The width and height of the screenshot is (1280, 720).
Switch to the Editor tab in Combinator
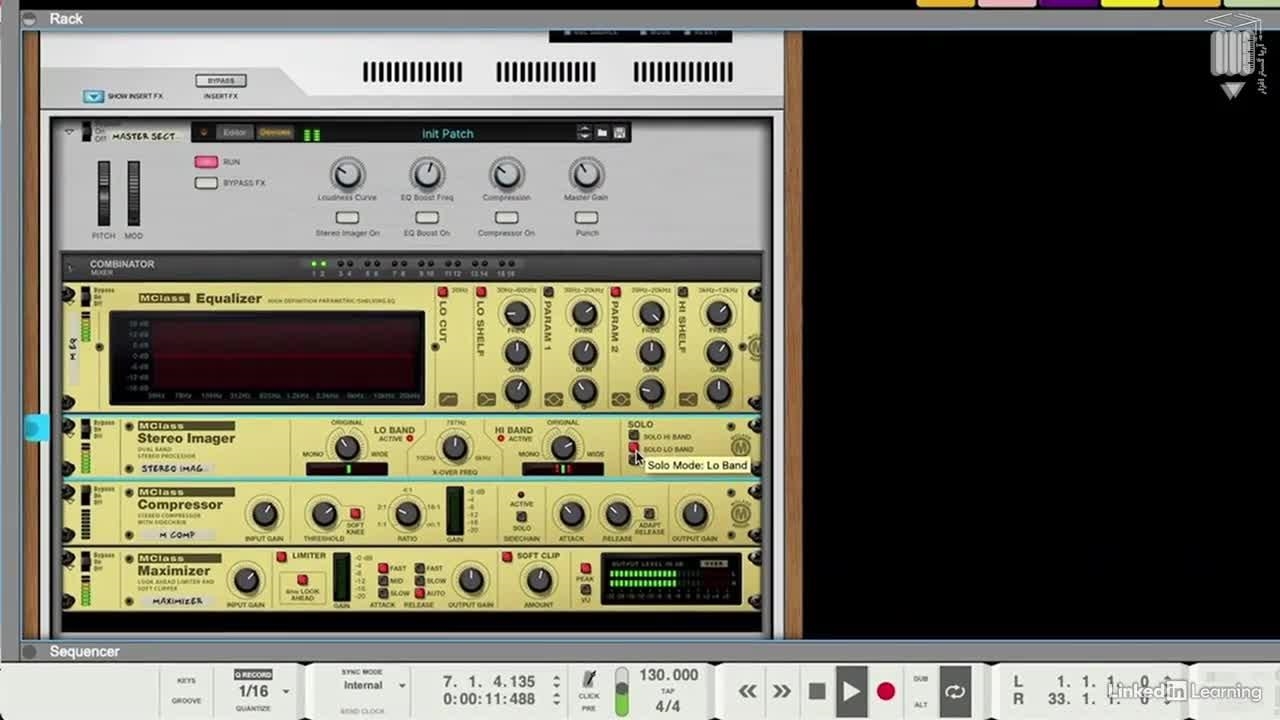234,133
